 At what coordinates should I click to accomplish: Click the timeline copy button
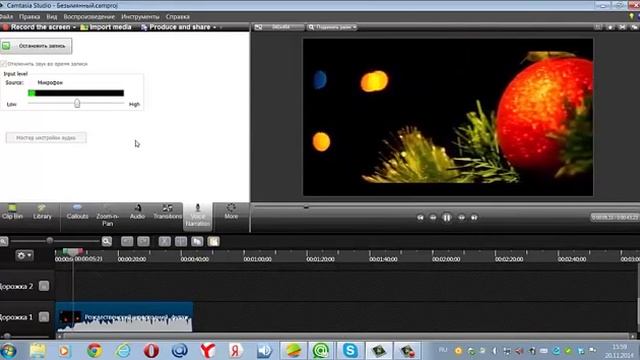tap(197, 241)
